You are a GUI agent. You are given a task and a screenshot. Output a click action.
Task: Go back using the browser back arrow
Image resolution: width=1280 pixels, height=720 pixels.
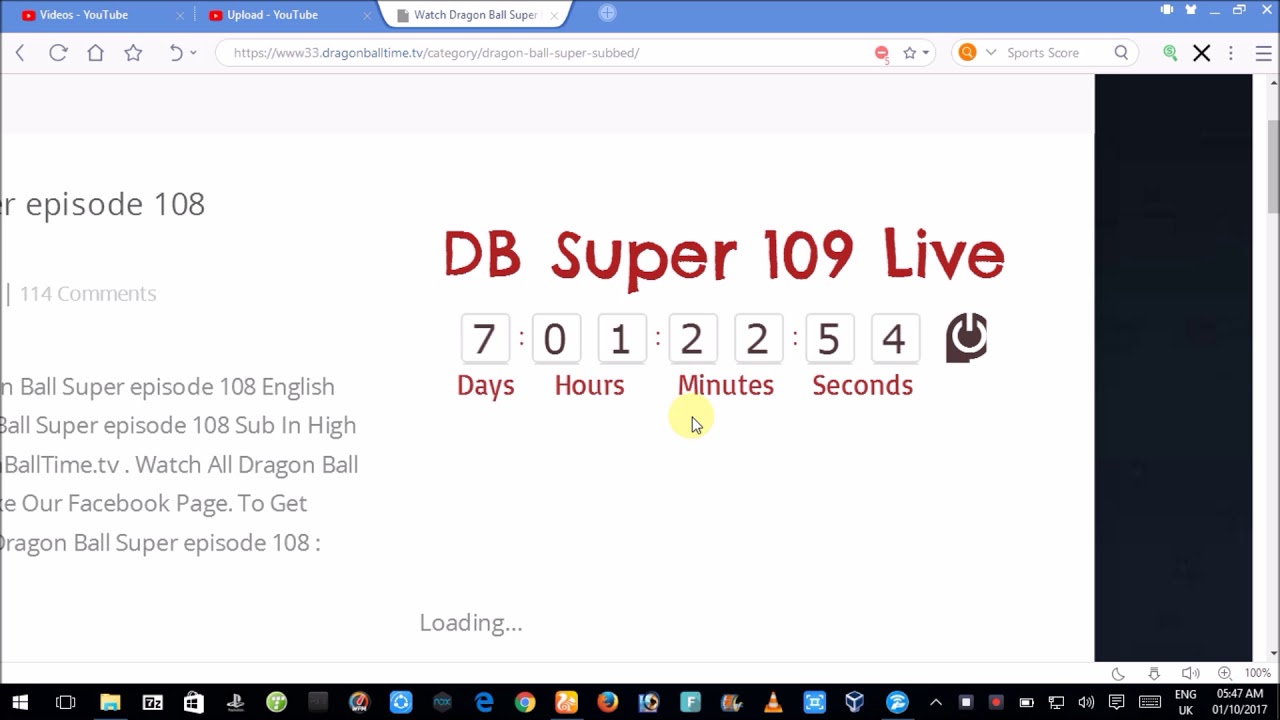[19, 53]
